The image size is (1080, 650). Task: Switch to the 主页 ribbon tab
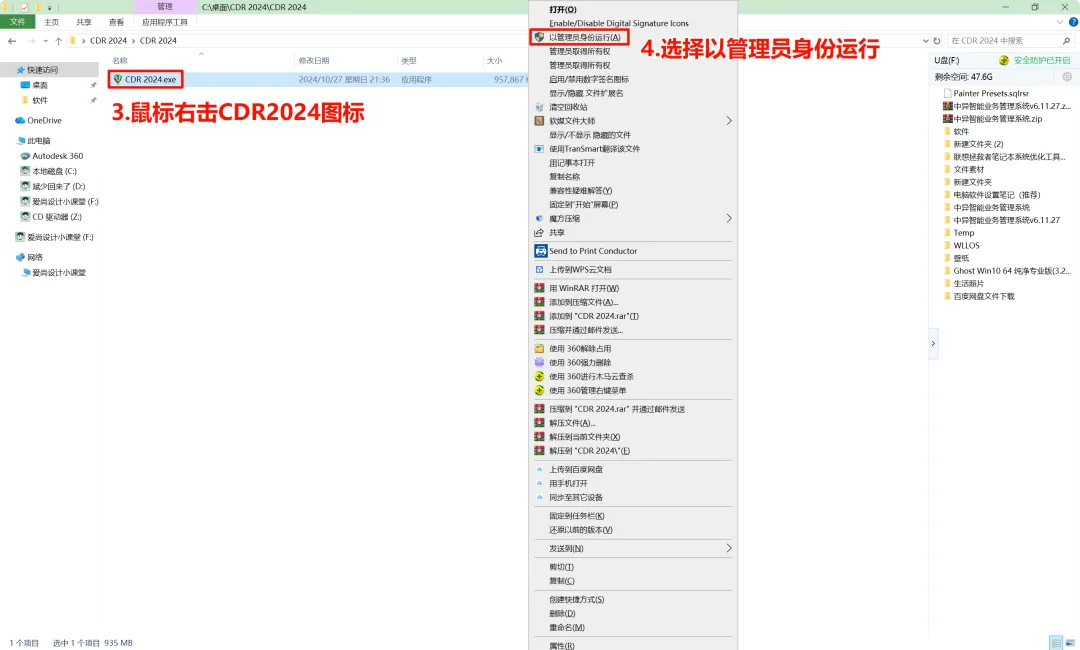coord(52,22)
